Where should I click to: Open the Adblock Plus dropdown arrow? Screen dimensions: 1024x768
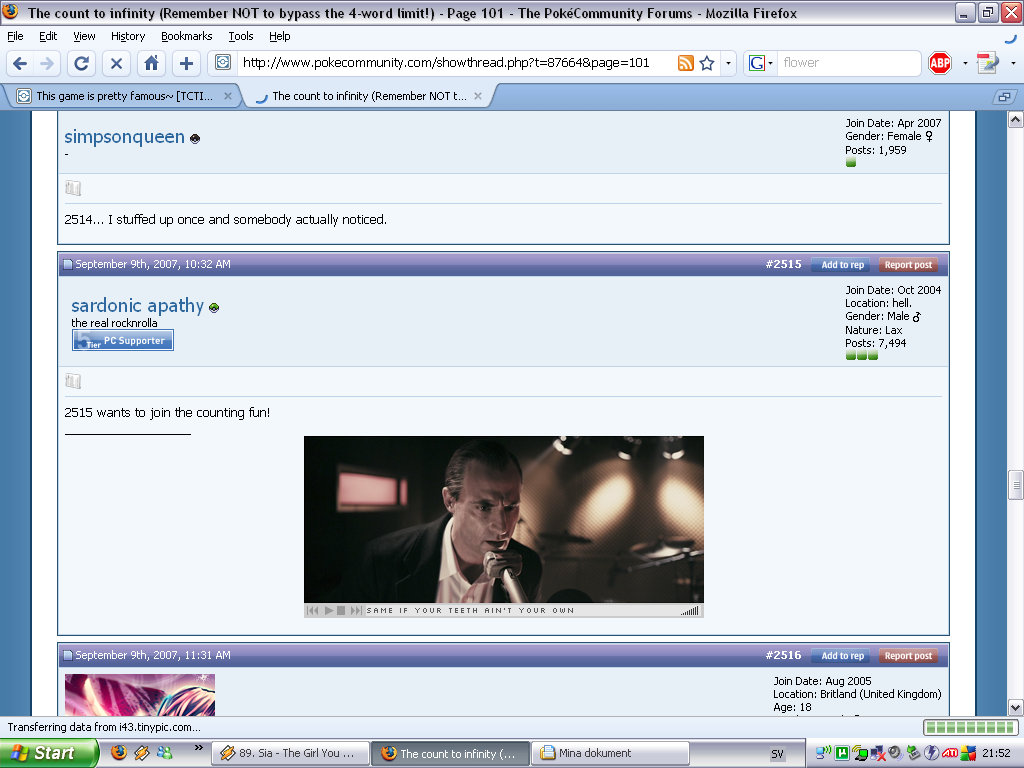pyautogui.click(x=965, y=63)
